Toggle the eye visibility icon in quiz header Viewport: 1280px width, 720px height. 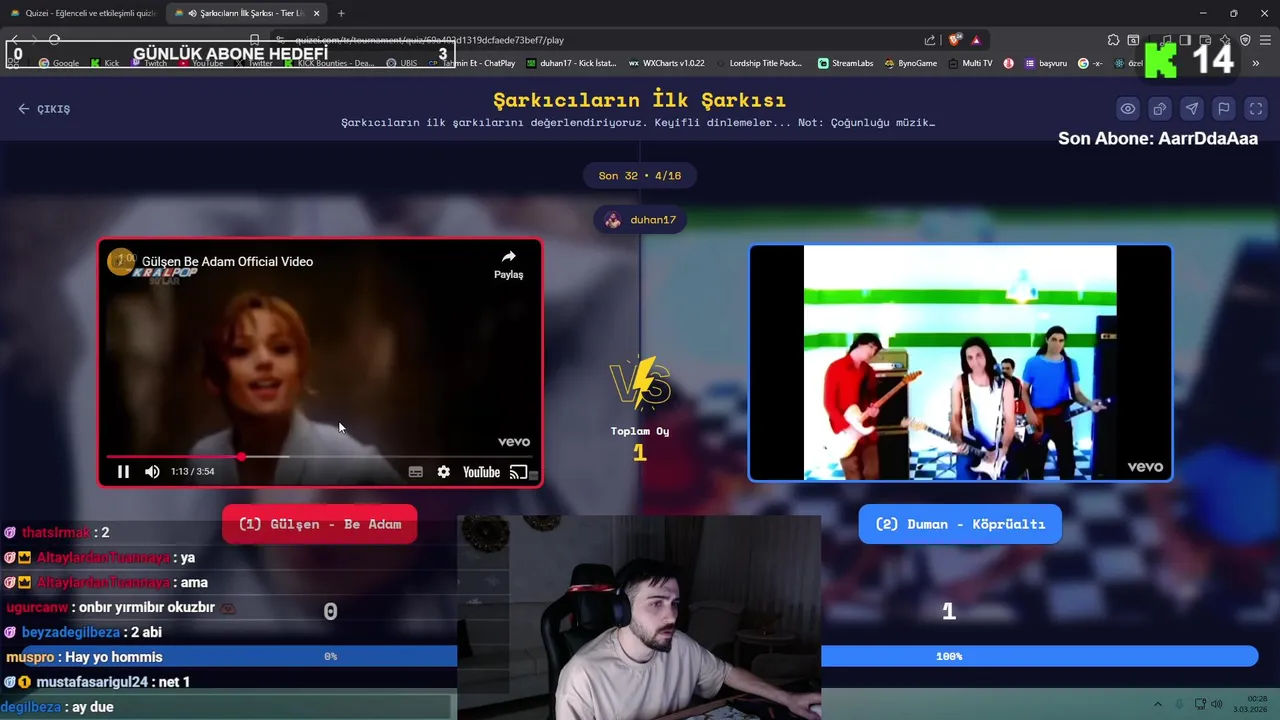click(1128, 109)
